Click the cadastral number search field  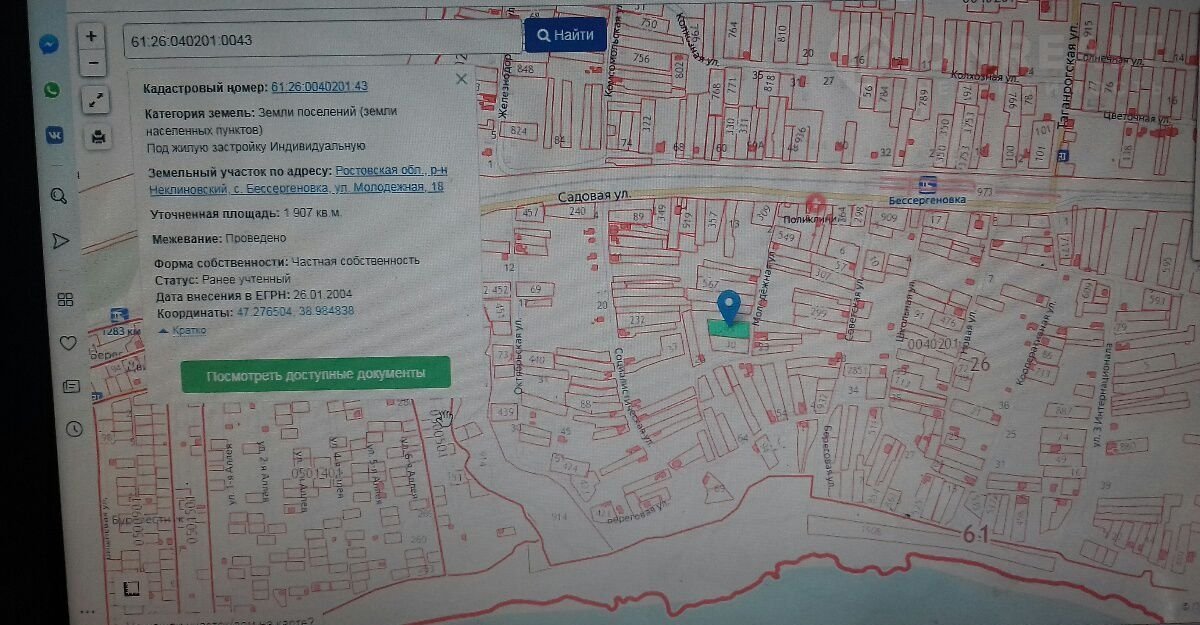coord(320,40)
